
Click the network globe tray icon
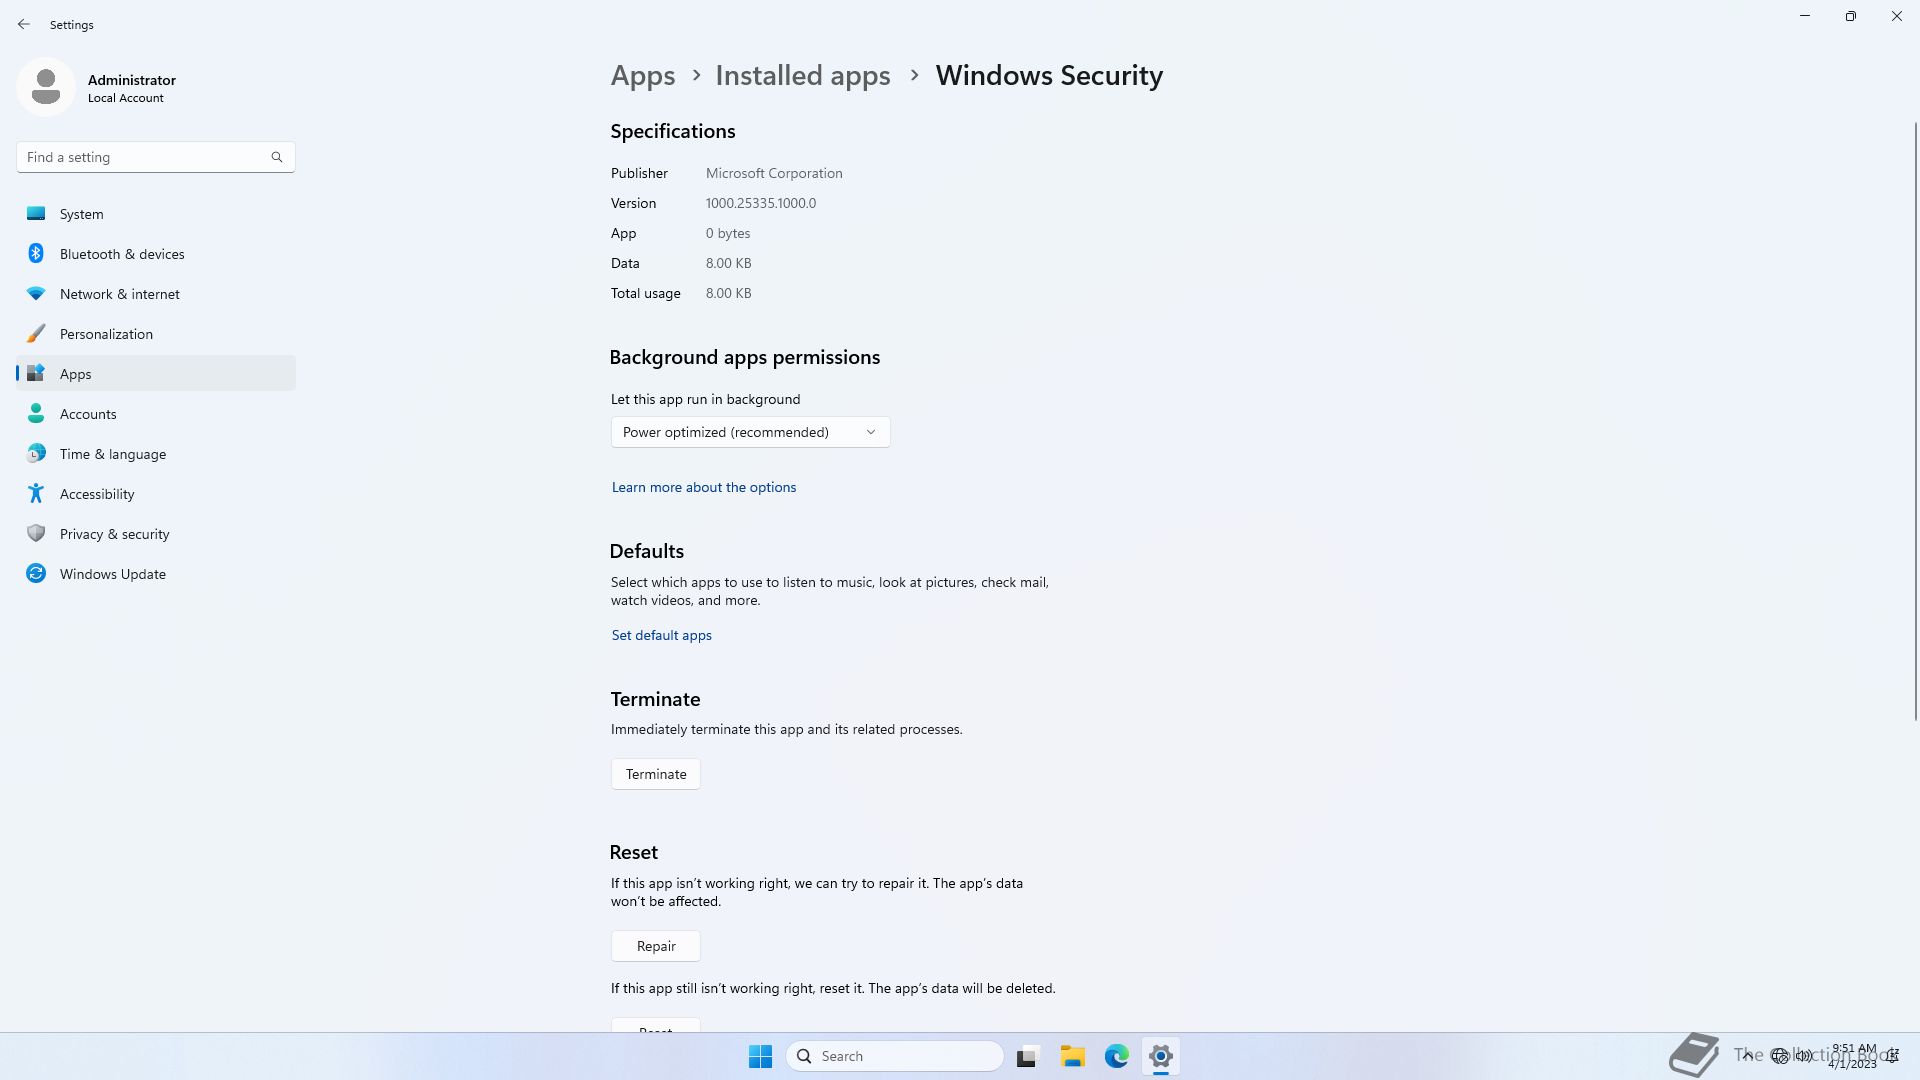(1780, 1055)
